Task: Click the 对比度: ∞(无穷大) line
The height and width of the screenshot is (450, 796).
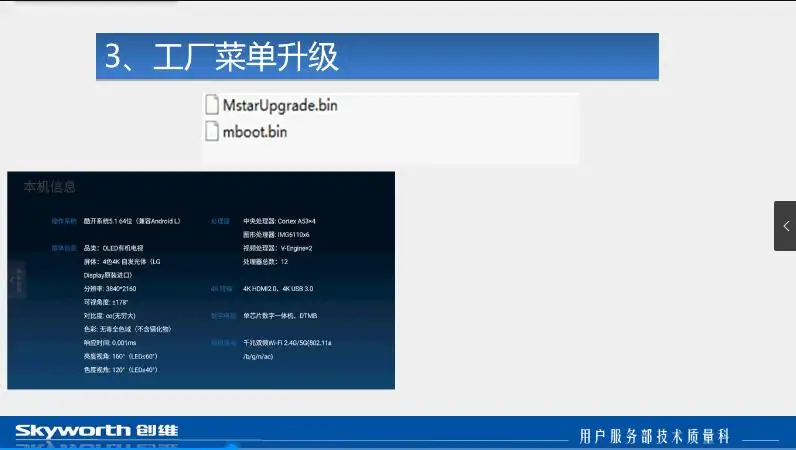Action: click(x=110, y=316)
